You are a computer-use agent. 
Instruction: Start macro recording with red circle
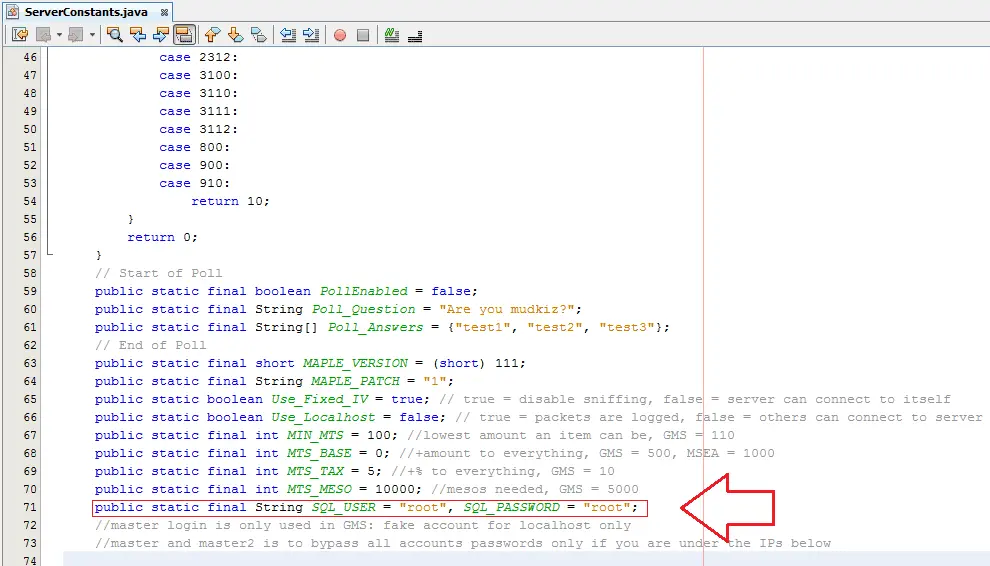340,35
